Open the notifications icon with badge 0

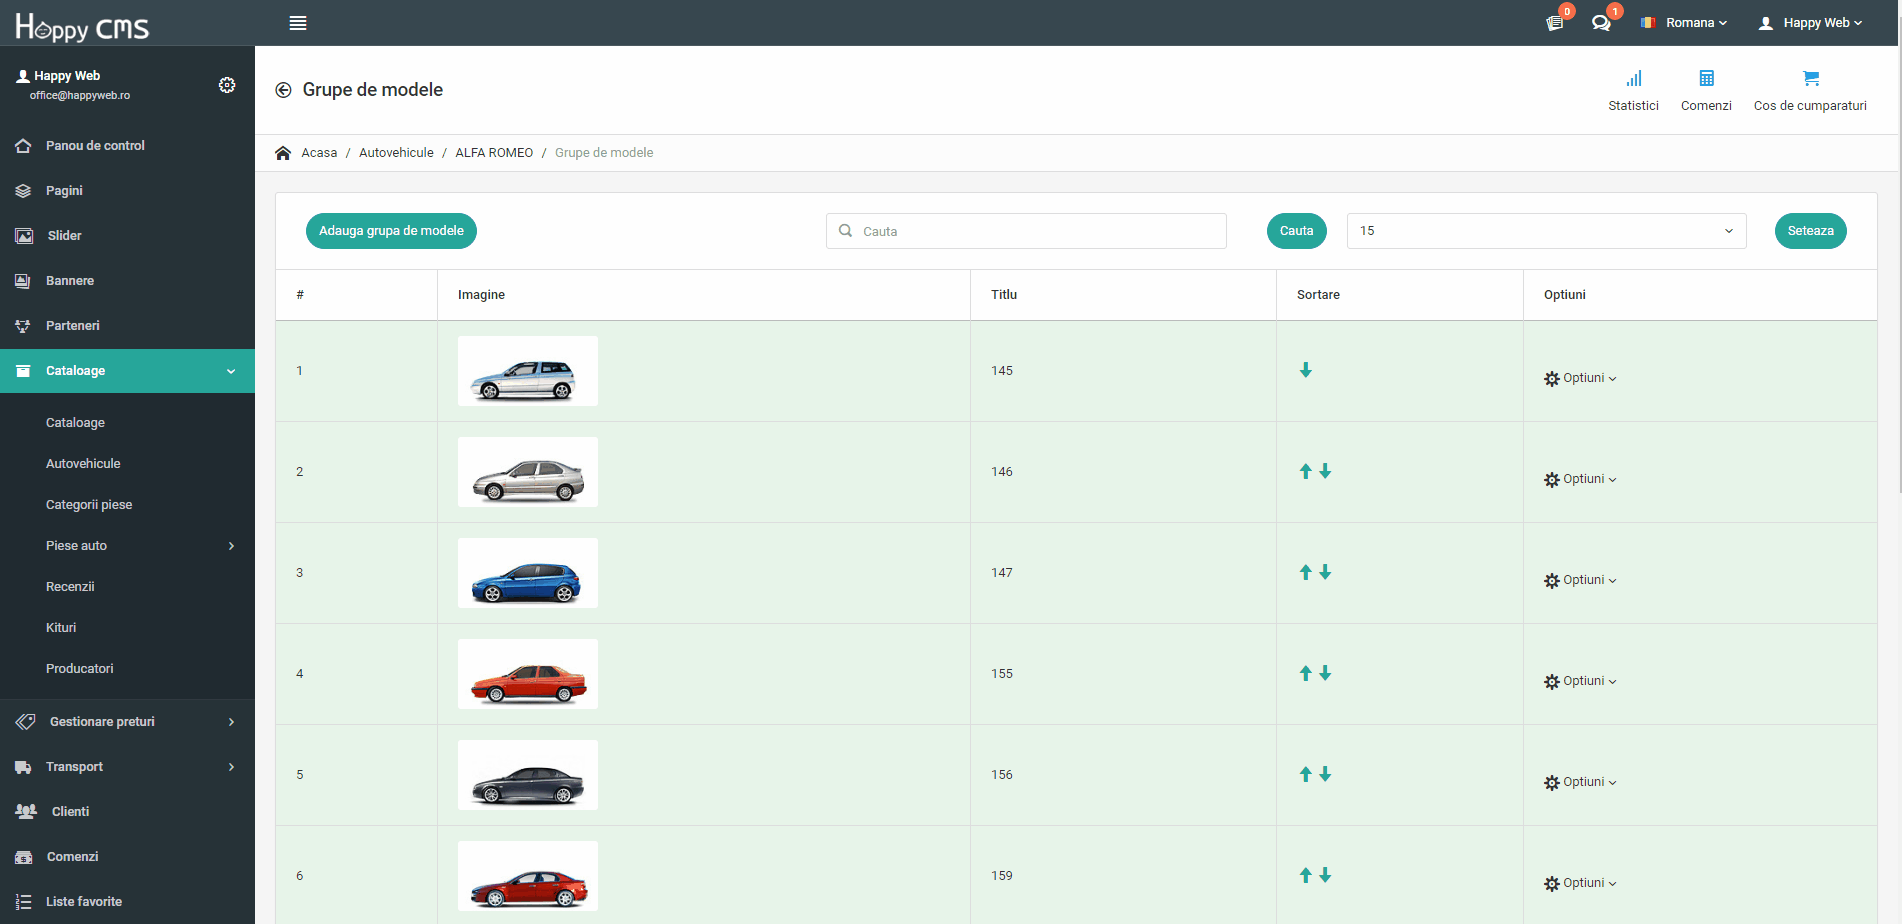pyautogui.click(x=1554, y=23)
